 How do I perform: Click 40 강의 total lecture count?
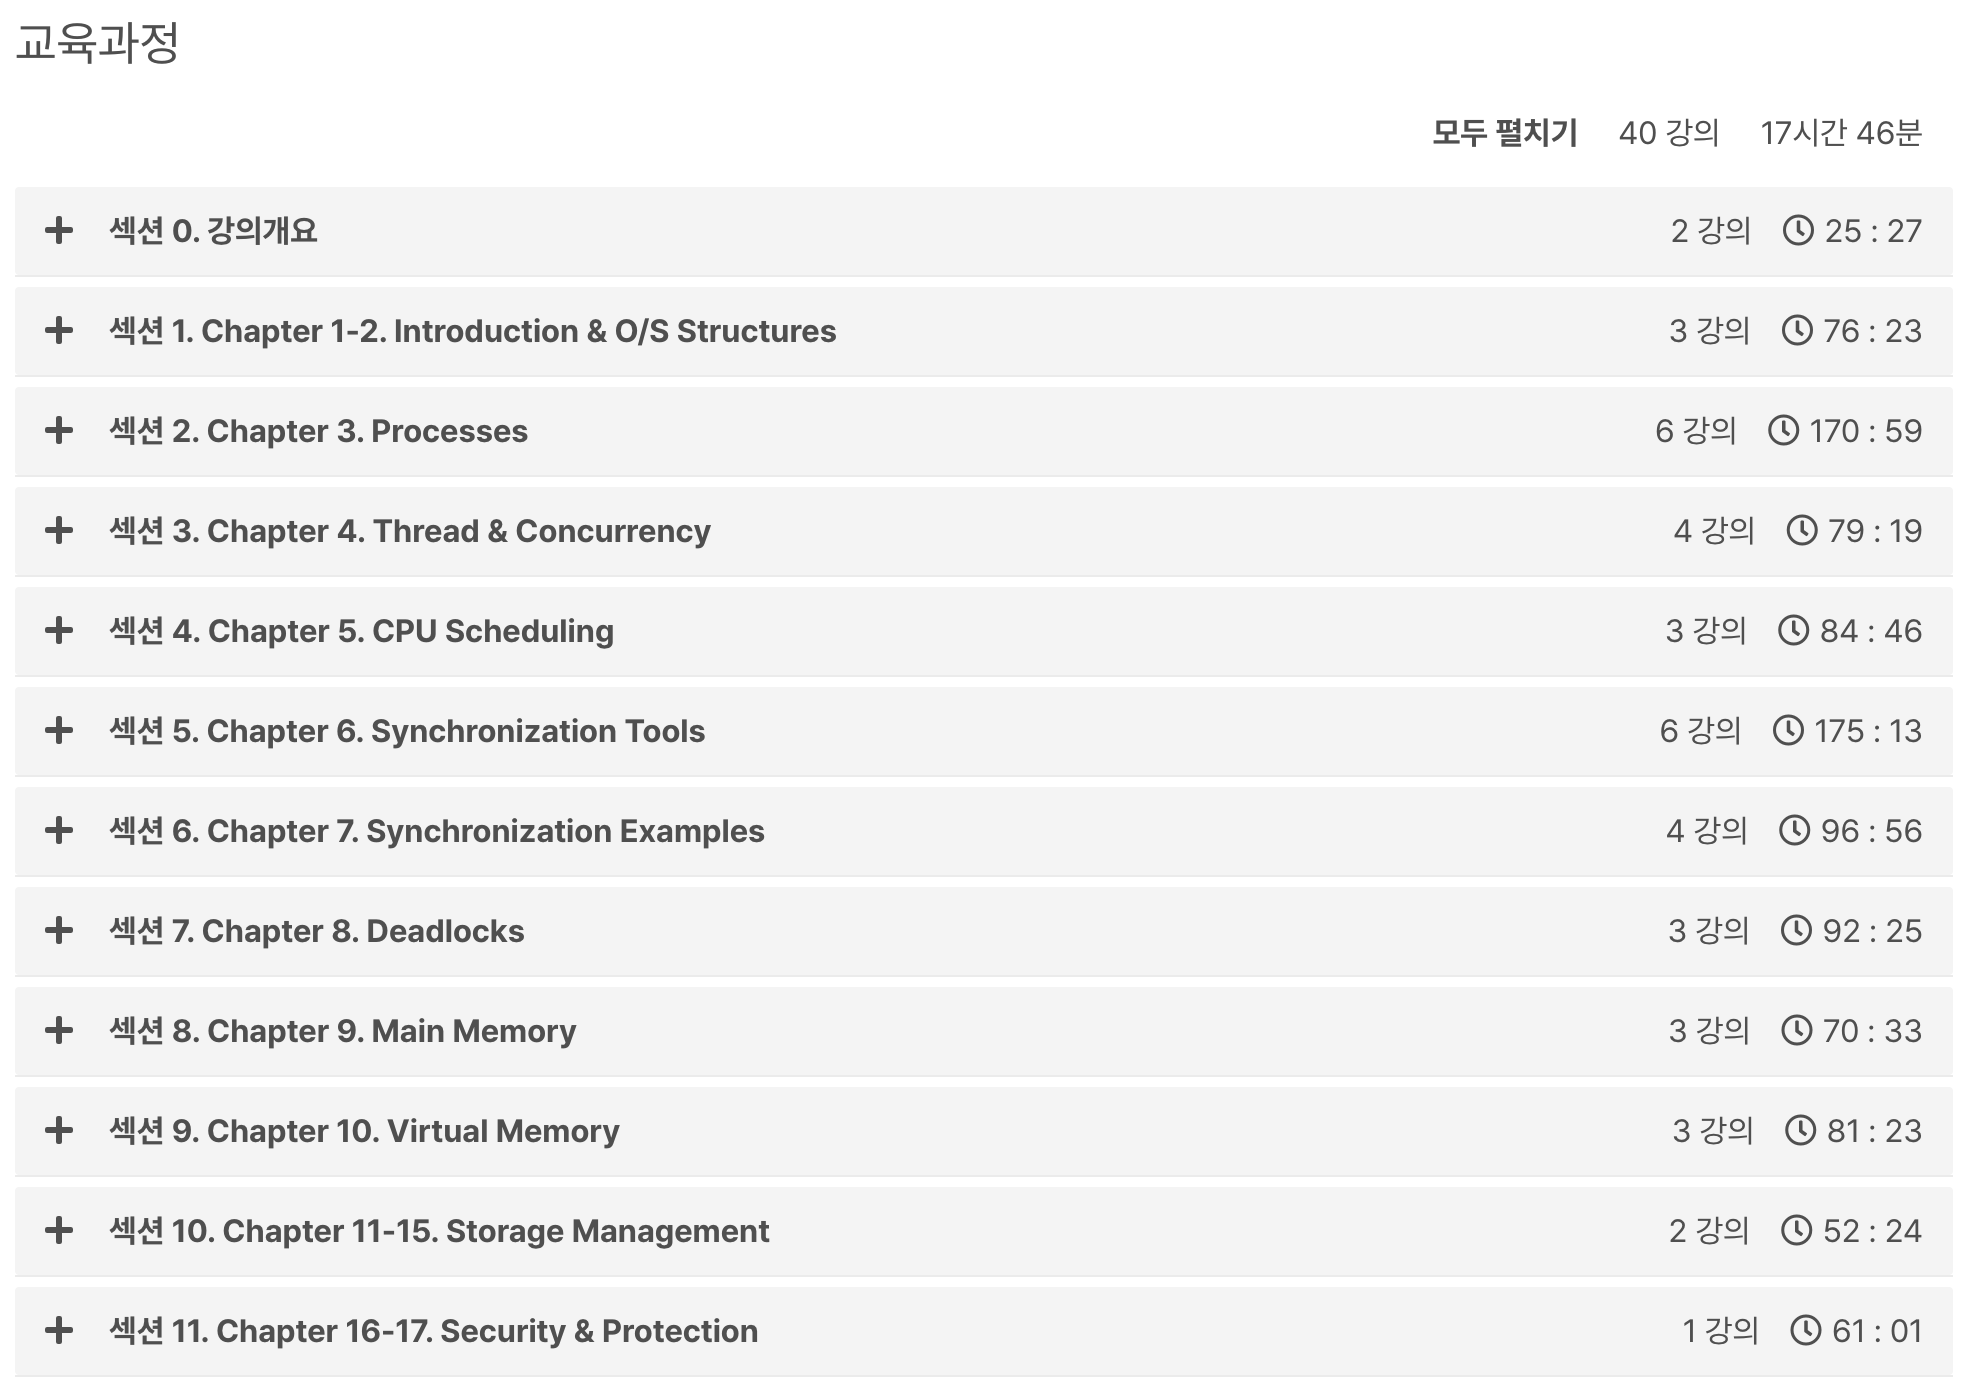1668,133
